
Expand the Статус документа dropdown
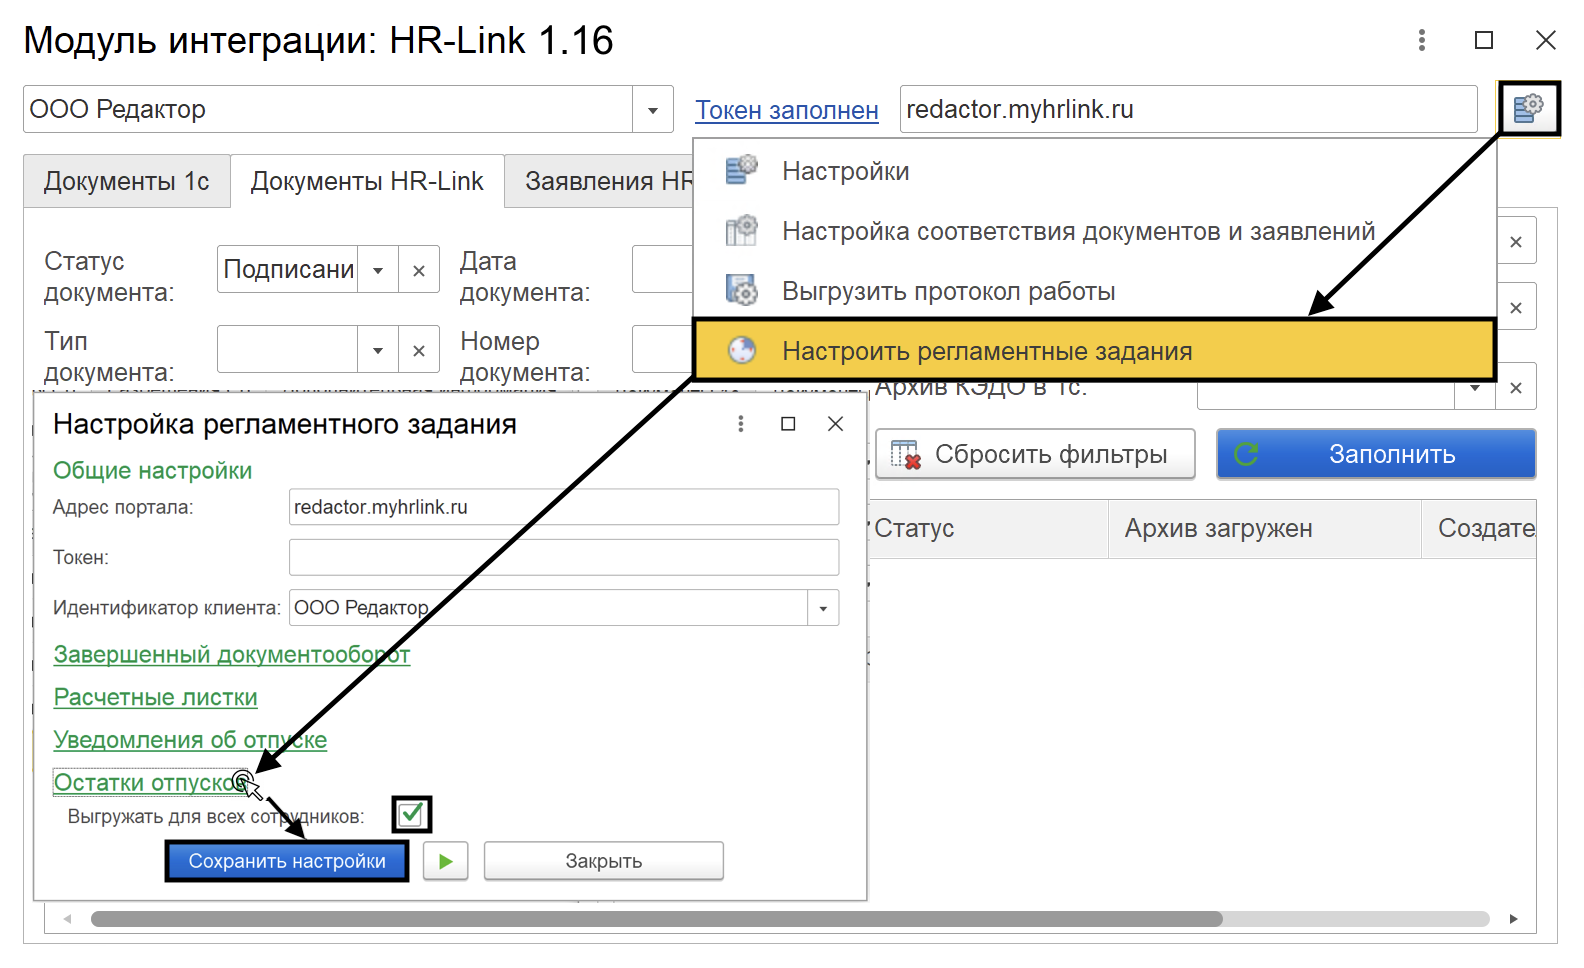(378, 270)
